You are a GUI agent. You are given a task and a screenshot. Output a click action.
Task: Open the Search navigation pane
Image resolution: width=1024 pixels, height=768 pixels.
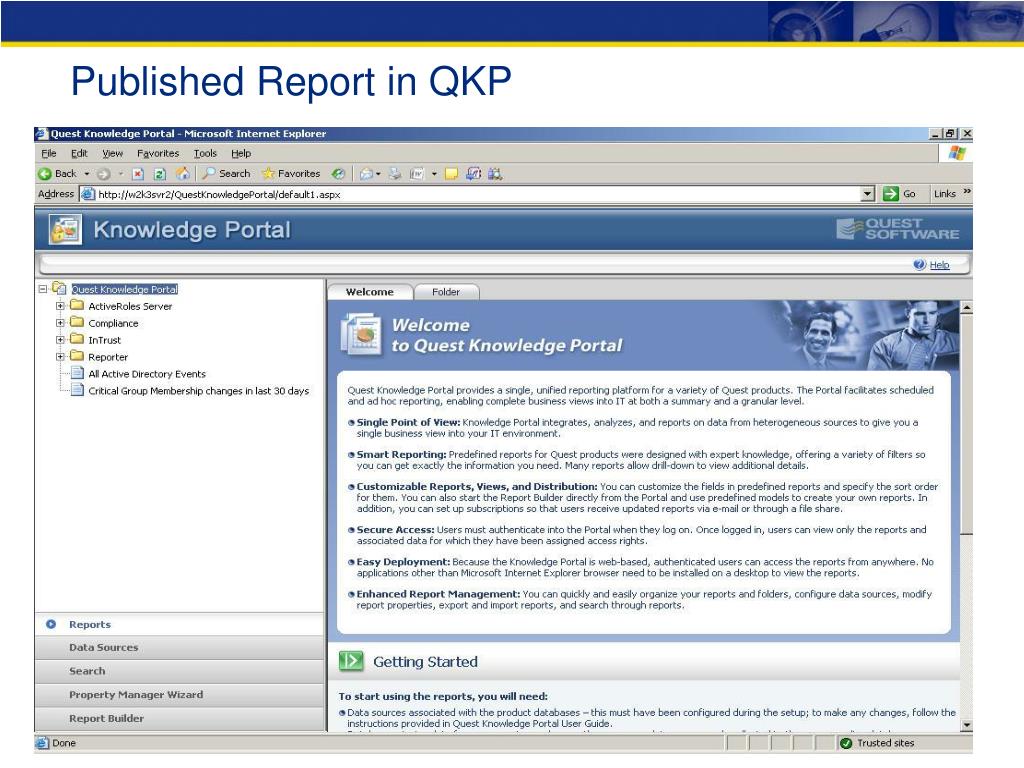180,671
